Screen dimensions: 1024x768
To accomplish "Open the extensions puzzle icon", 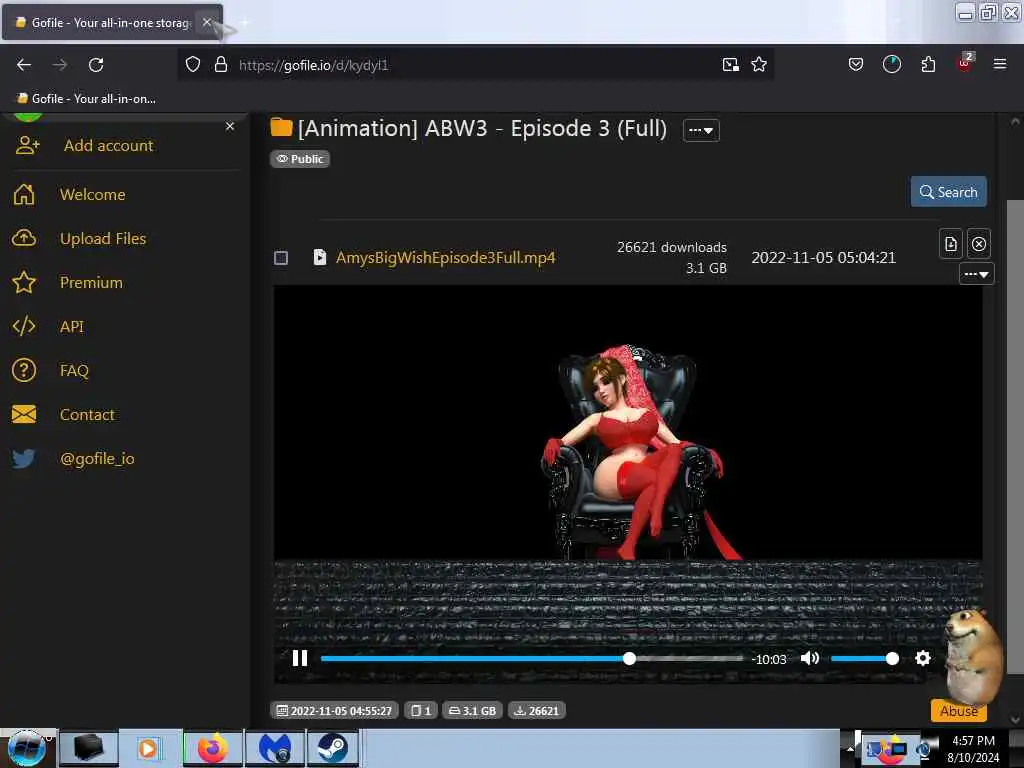I will pos(928,64).
